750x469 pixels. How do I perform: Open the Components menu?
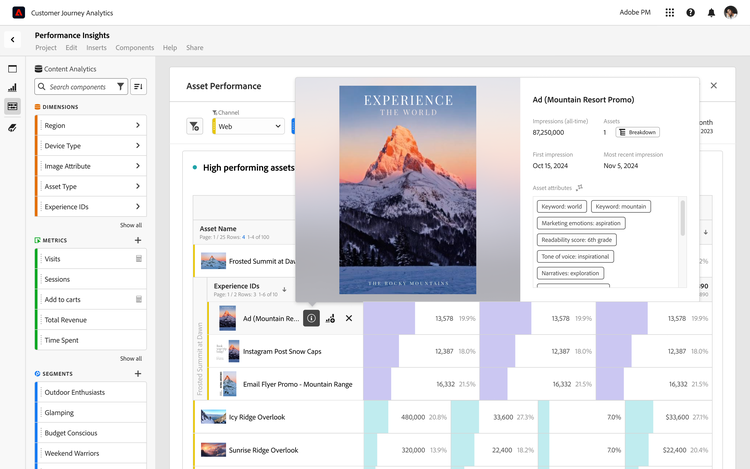pyautogui.click(x=134, y=48)
